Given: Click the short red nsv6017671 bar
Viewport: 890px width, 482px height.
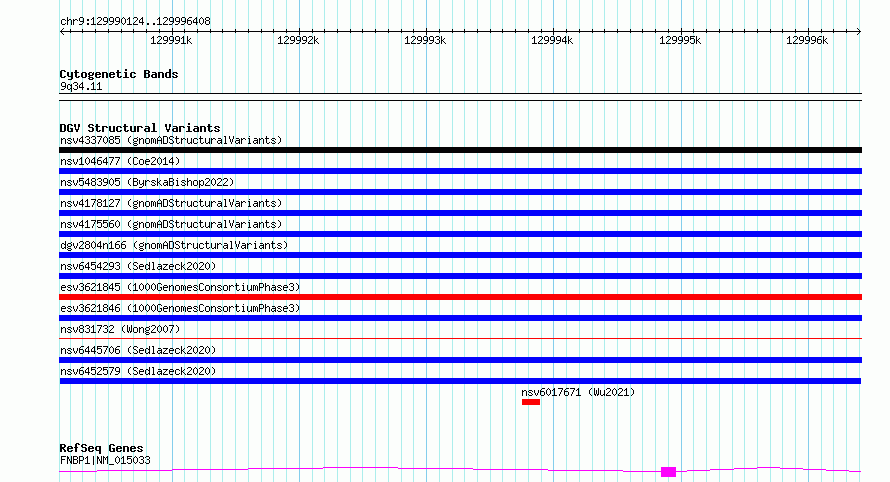Looking at the screenshot, I should [531, 402].
